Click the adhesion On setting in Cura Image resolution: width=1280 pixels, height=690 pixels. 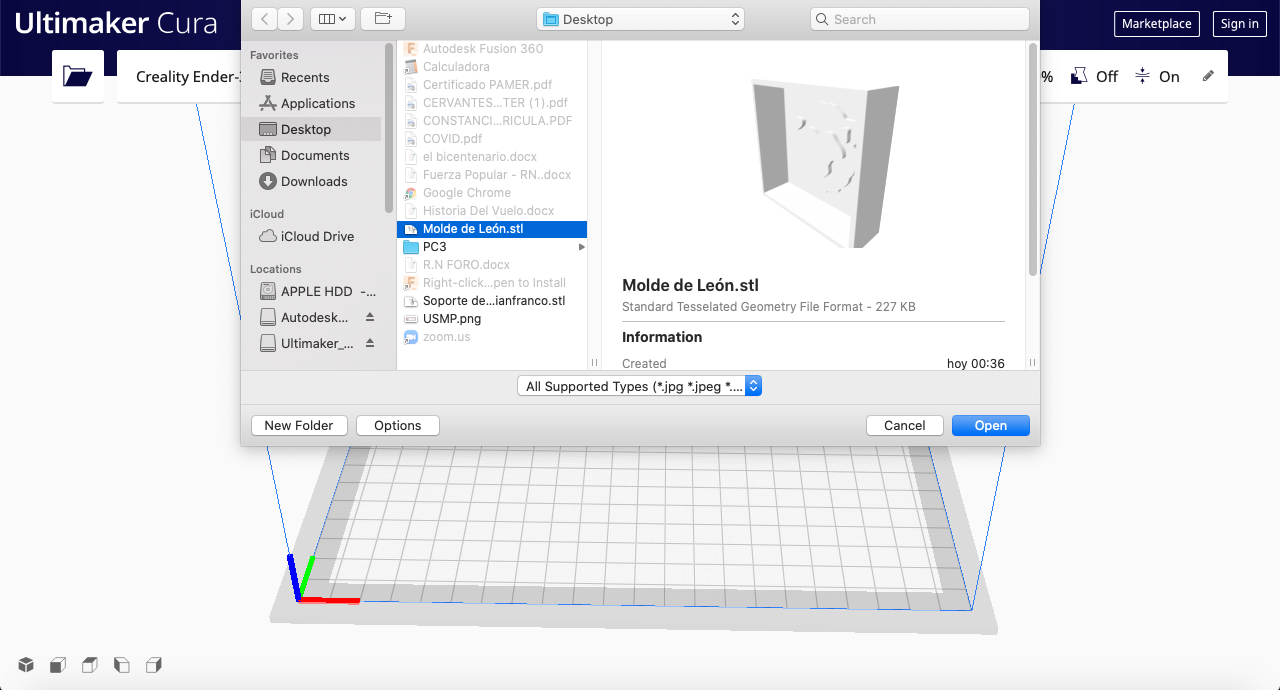1158,76
